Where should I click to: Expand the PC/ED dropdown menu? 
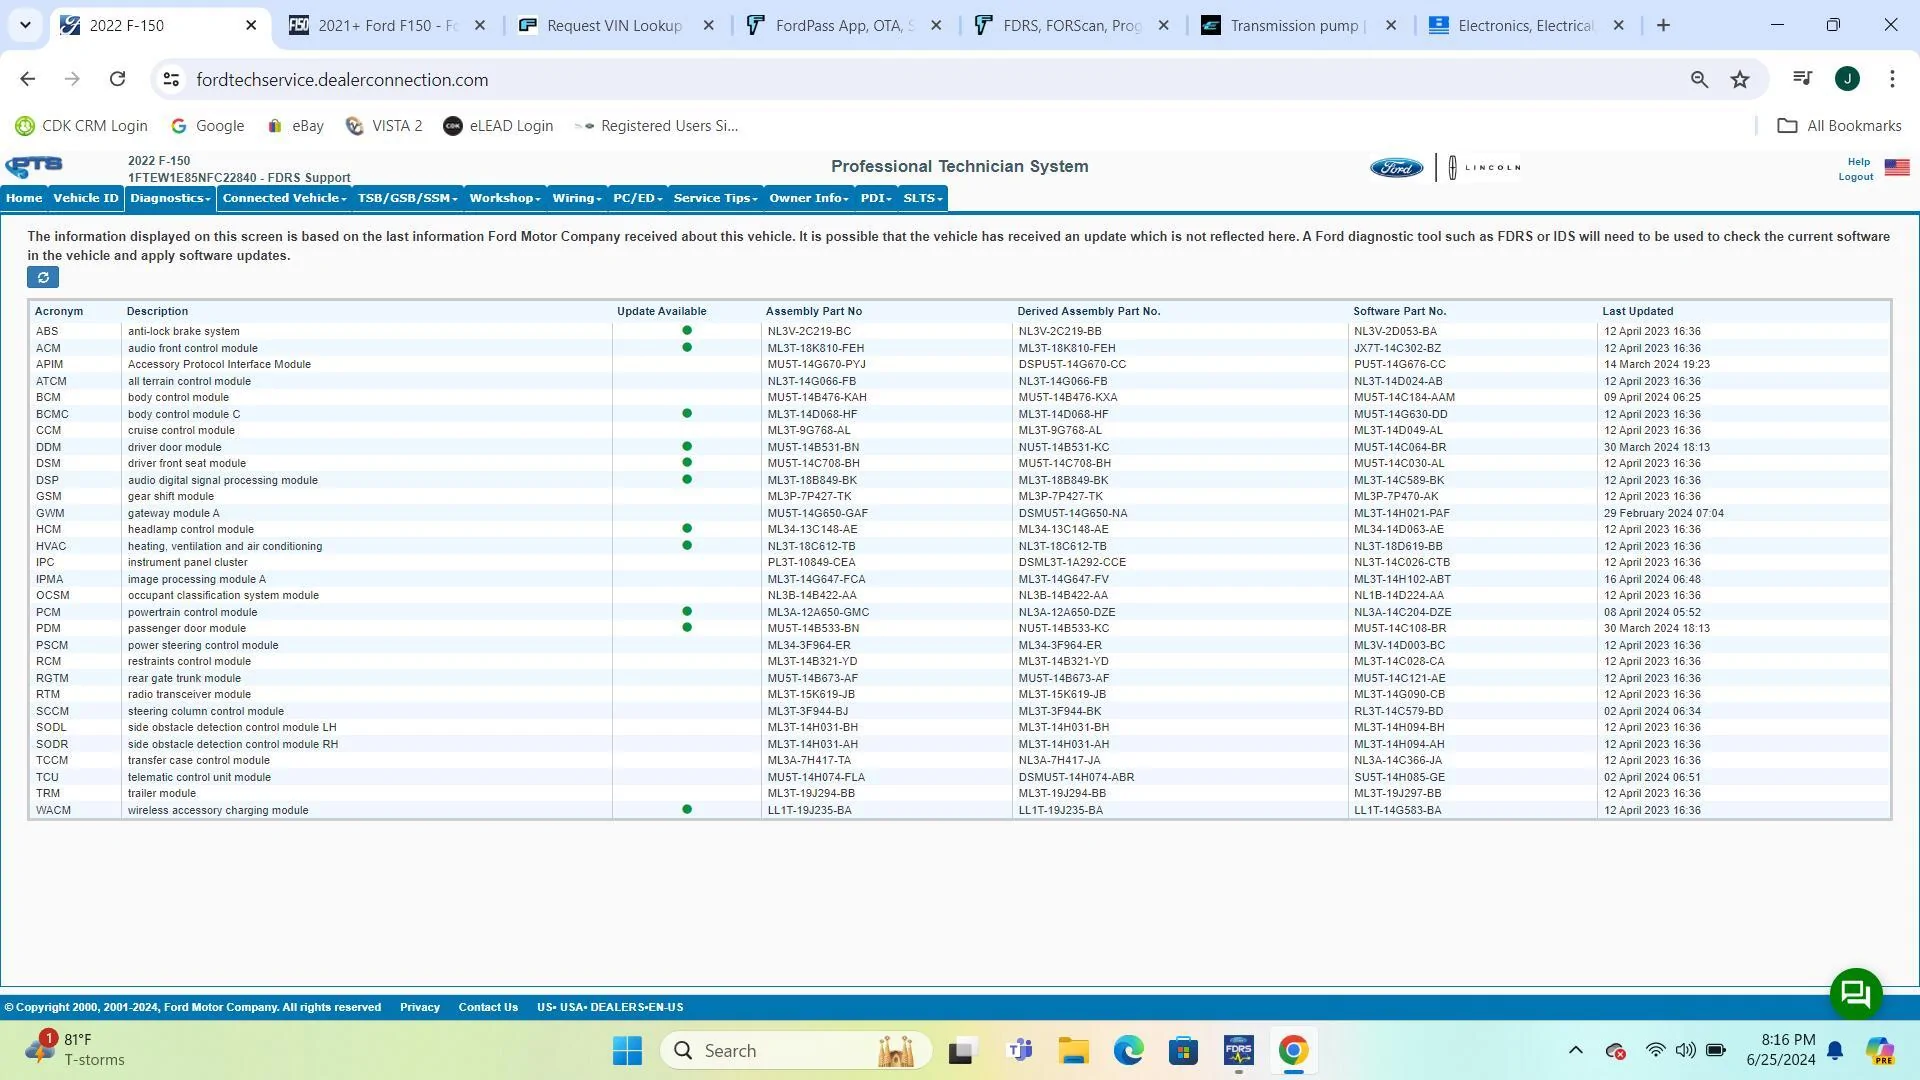click(637, 198)
